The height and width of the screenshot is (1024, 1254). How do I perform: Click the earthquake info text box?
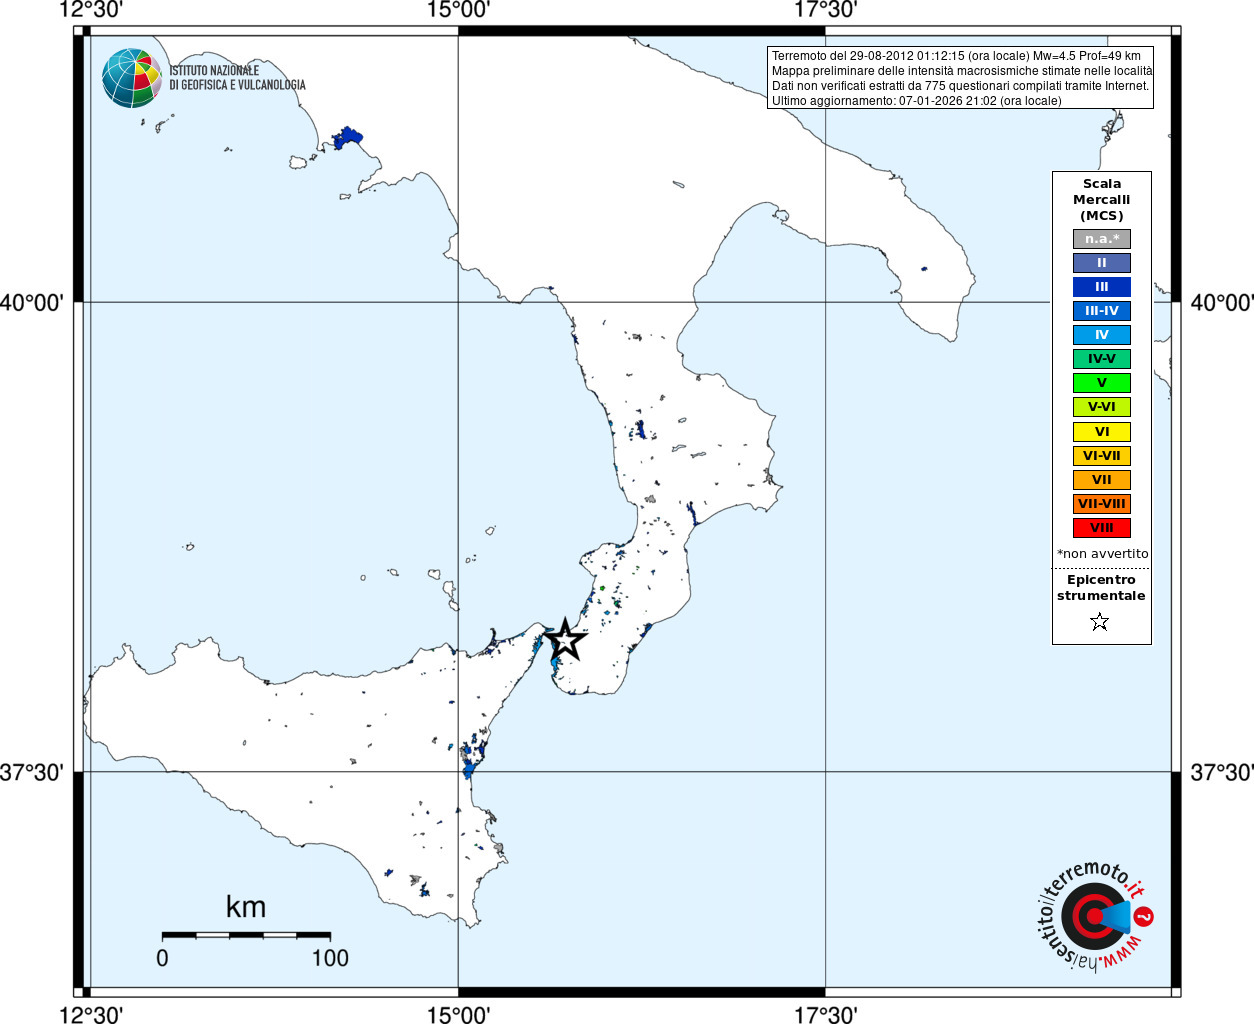pyautogui.click(x=960, y=78)
